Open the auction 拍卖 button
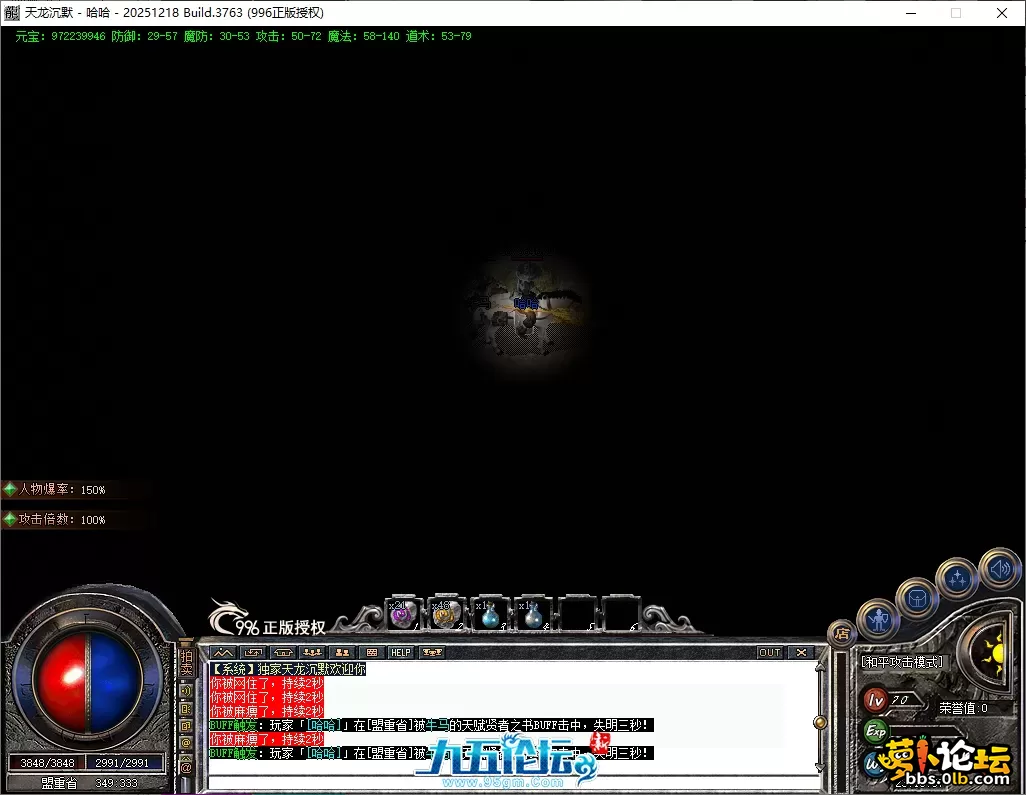 pos(186,662)
